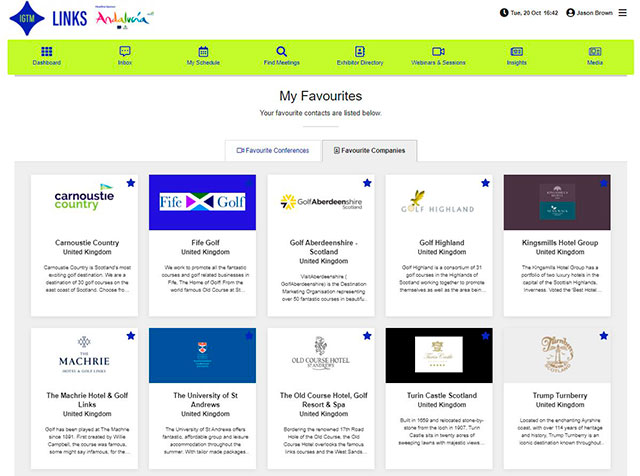
Task: Click the Find Meetings magnifier icon
Action: point(282,51)
